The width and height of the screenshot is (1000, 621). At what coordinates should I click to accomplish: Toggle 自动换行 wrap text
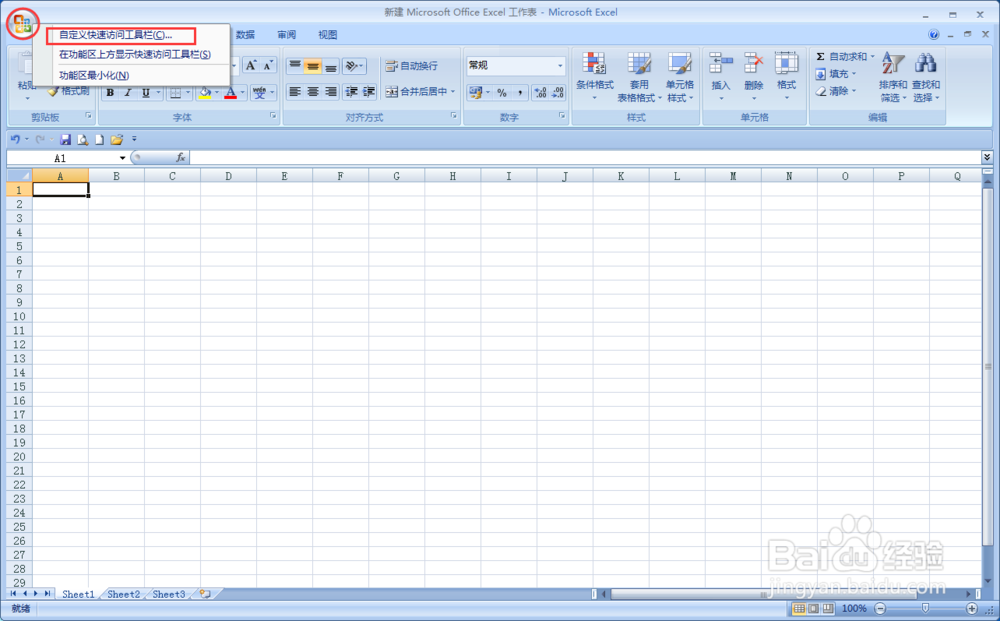click(411, 66)
